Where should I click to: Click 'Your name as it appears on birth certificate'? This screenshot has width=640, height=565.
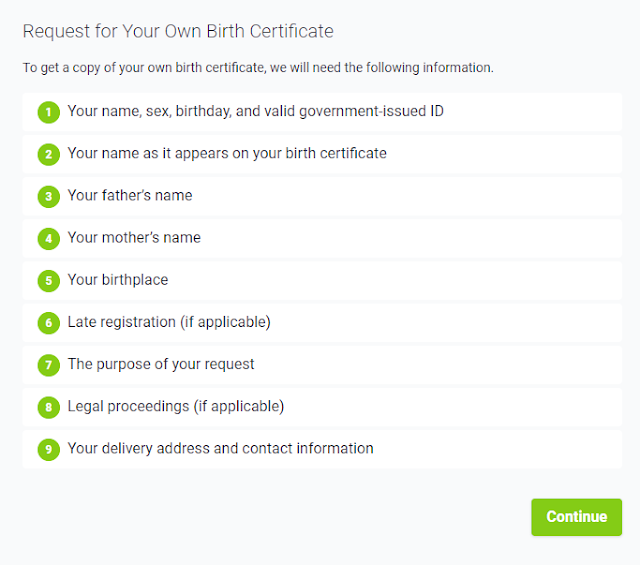[x=227, y=153]
